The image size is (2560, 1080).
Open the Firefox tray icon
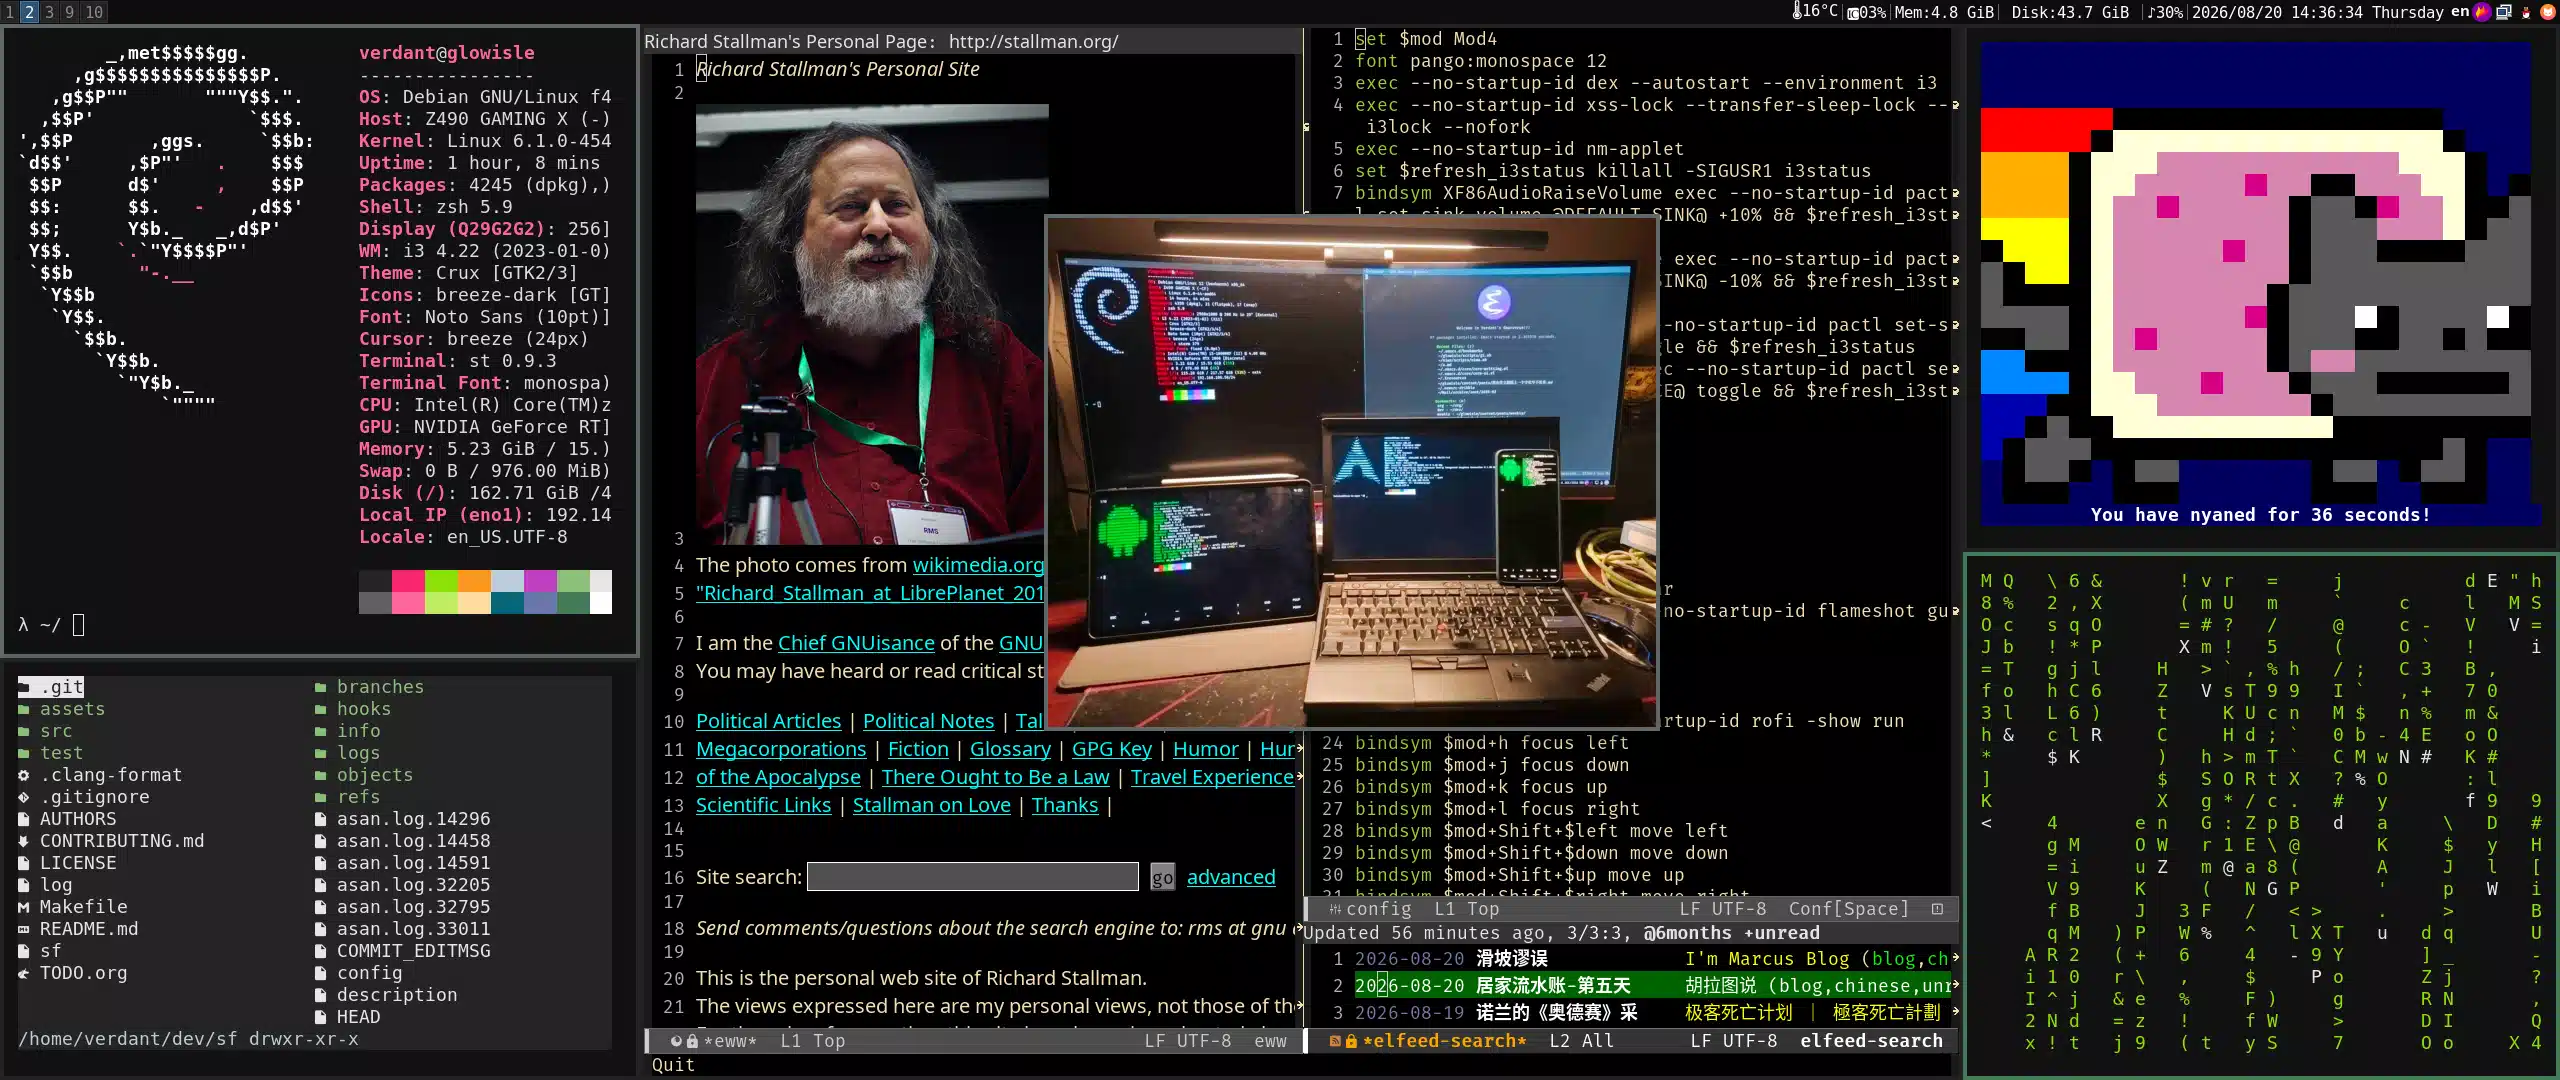[2484, 12]
